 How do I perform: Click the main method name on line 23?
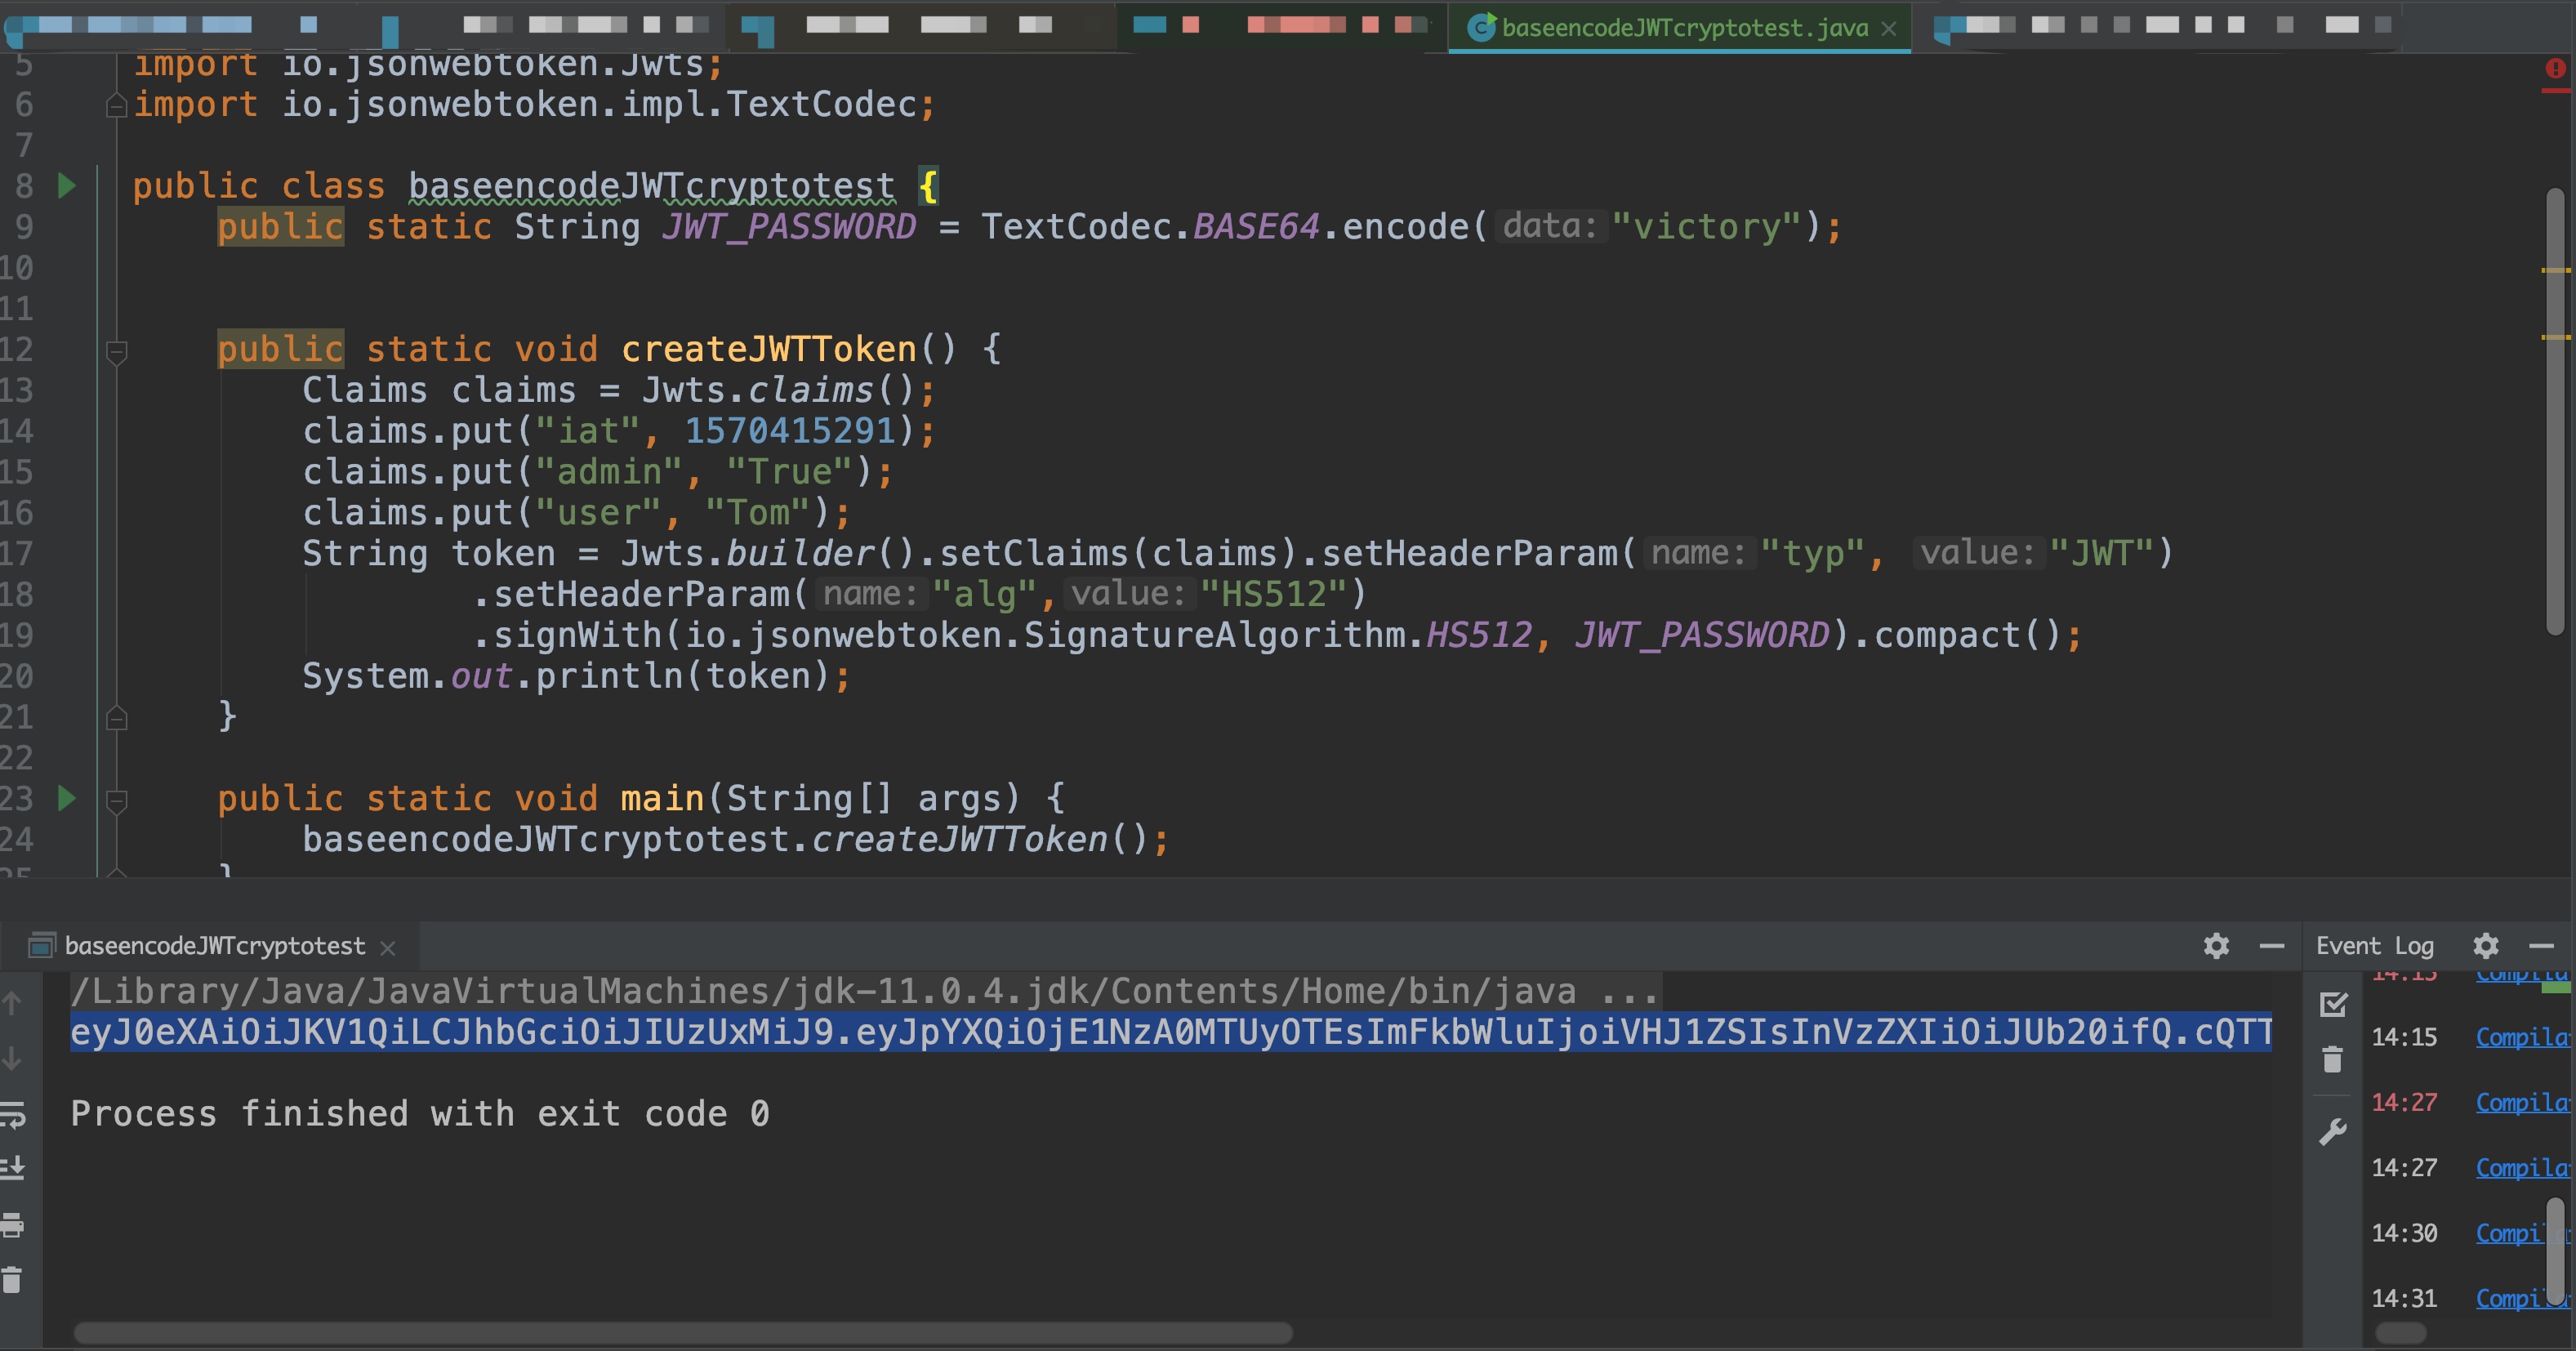662,798
